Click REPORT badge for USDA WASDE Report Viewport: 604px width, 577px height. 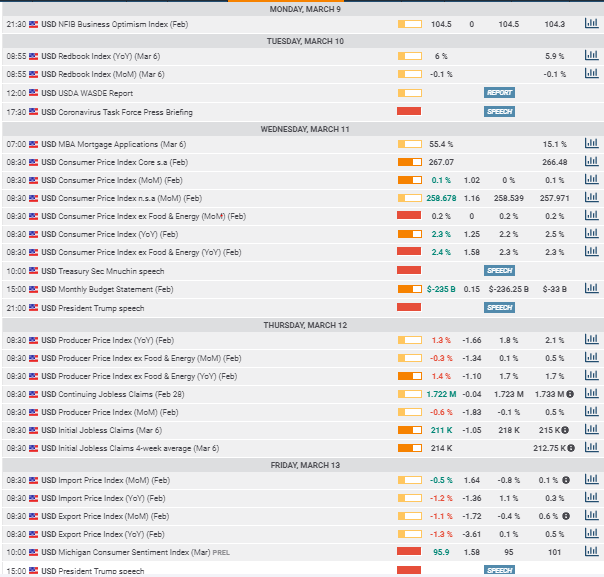pos(499,93)
